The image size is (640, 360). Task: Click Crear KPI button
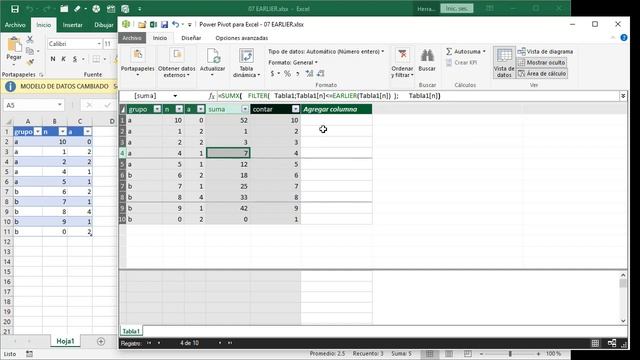(x=461, y=62)
